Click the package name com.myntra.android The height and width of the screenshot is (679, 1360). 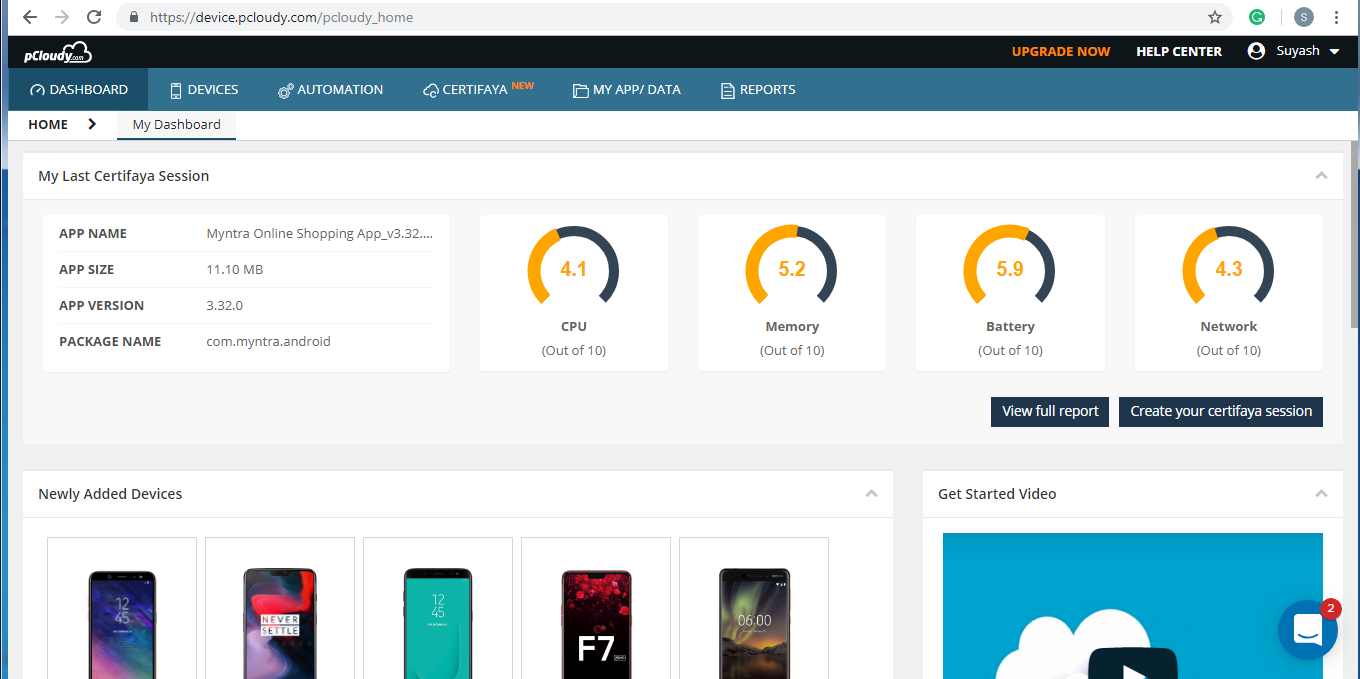[x=268, y=342]
